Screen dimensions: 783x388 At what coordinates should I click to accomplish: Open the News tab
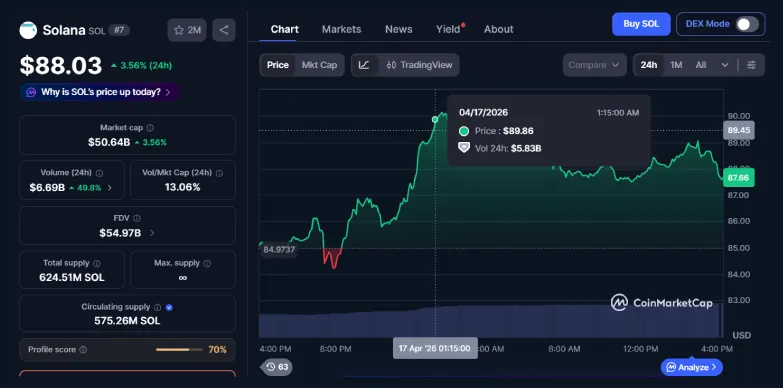[x=398, y=29]
